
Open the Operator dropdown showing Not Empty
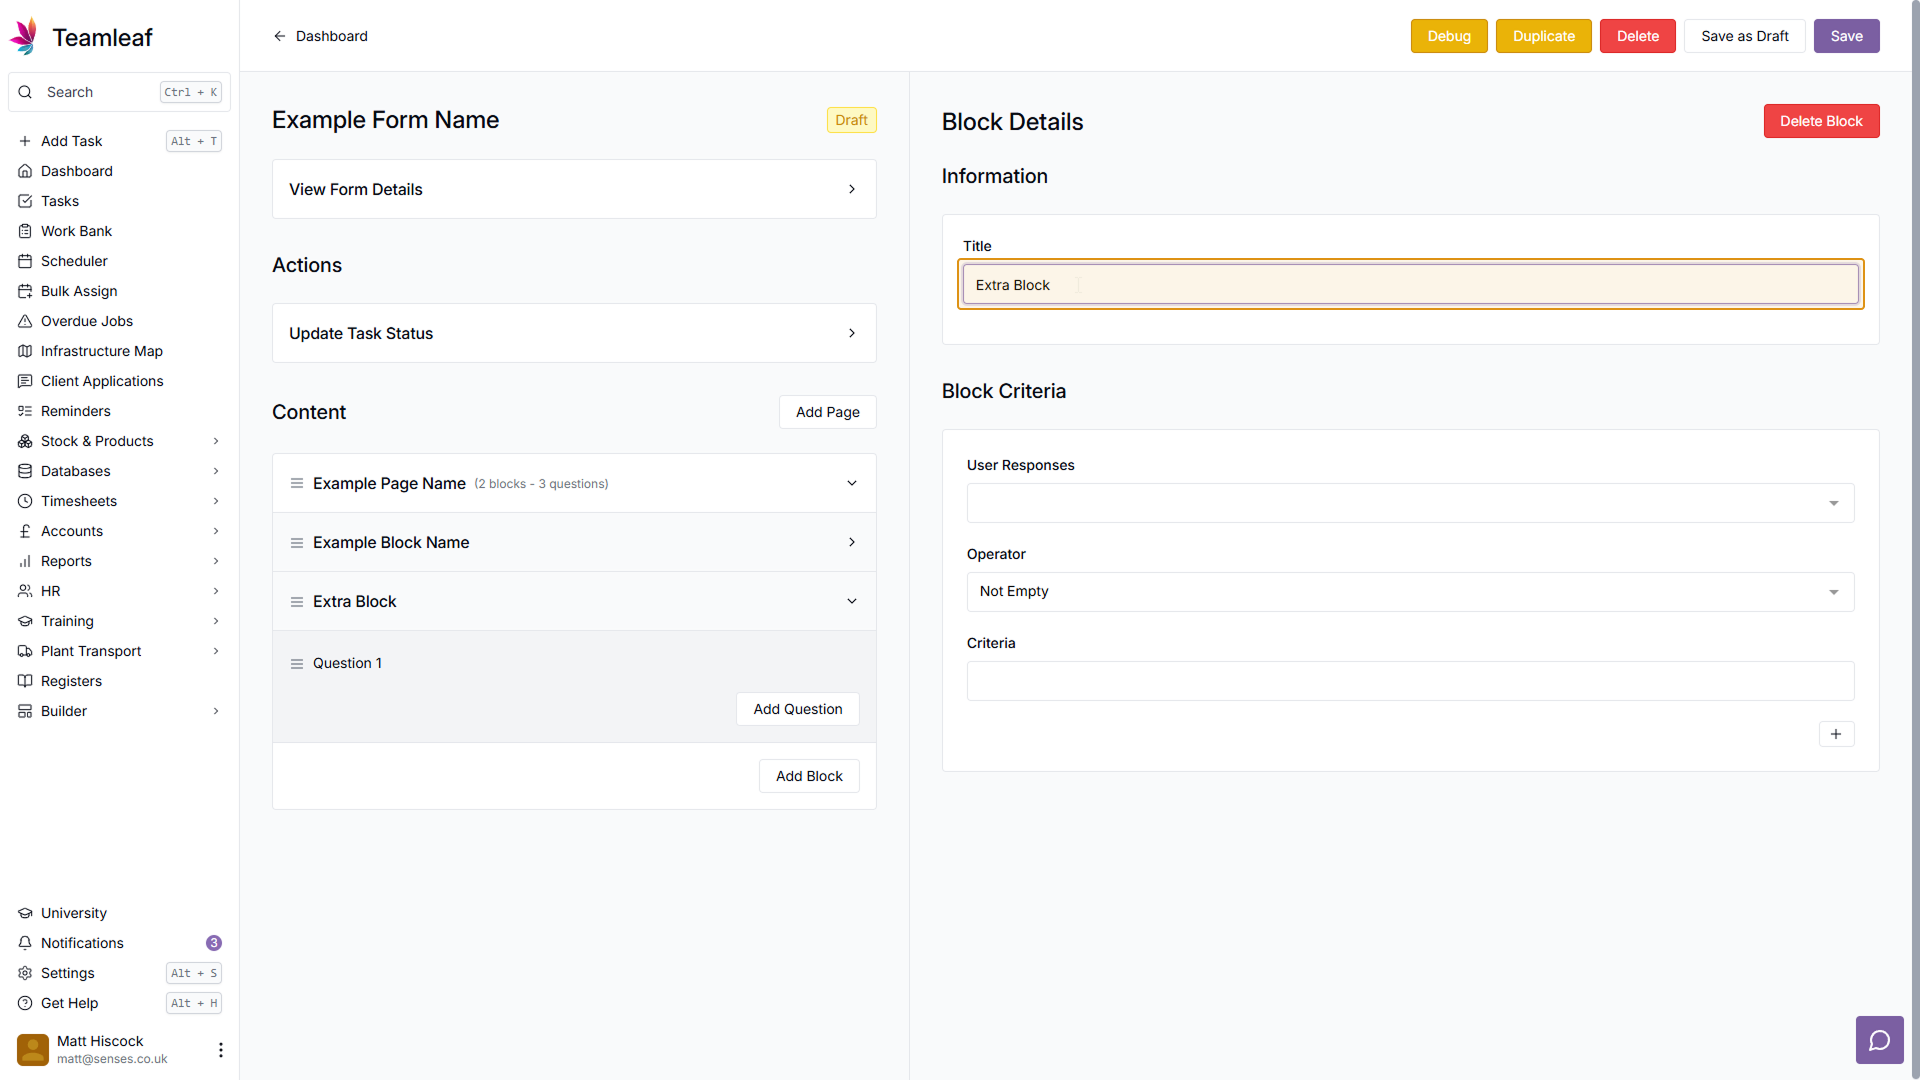1409,592
